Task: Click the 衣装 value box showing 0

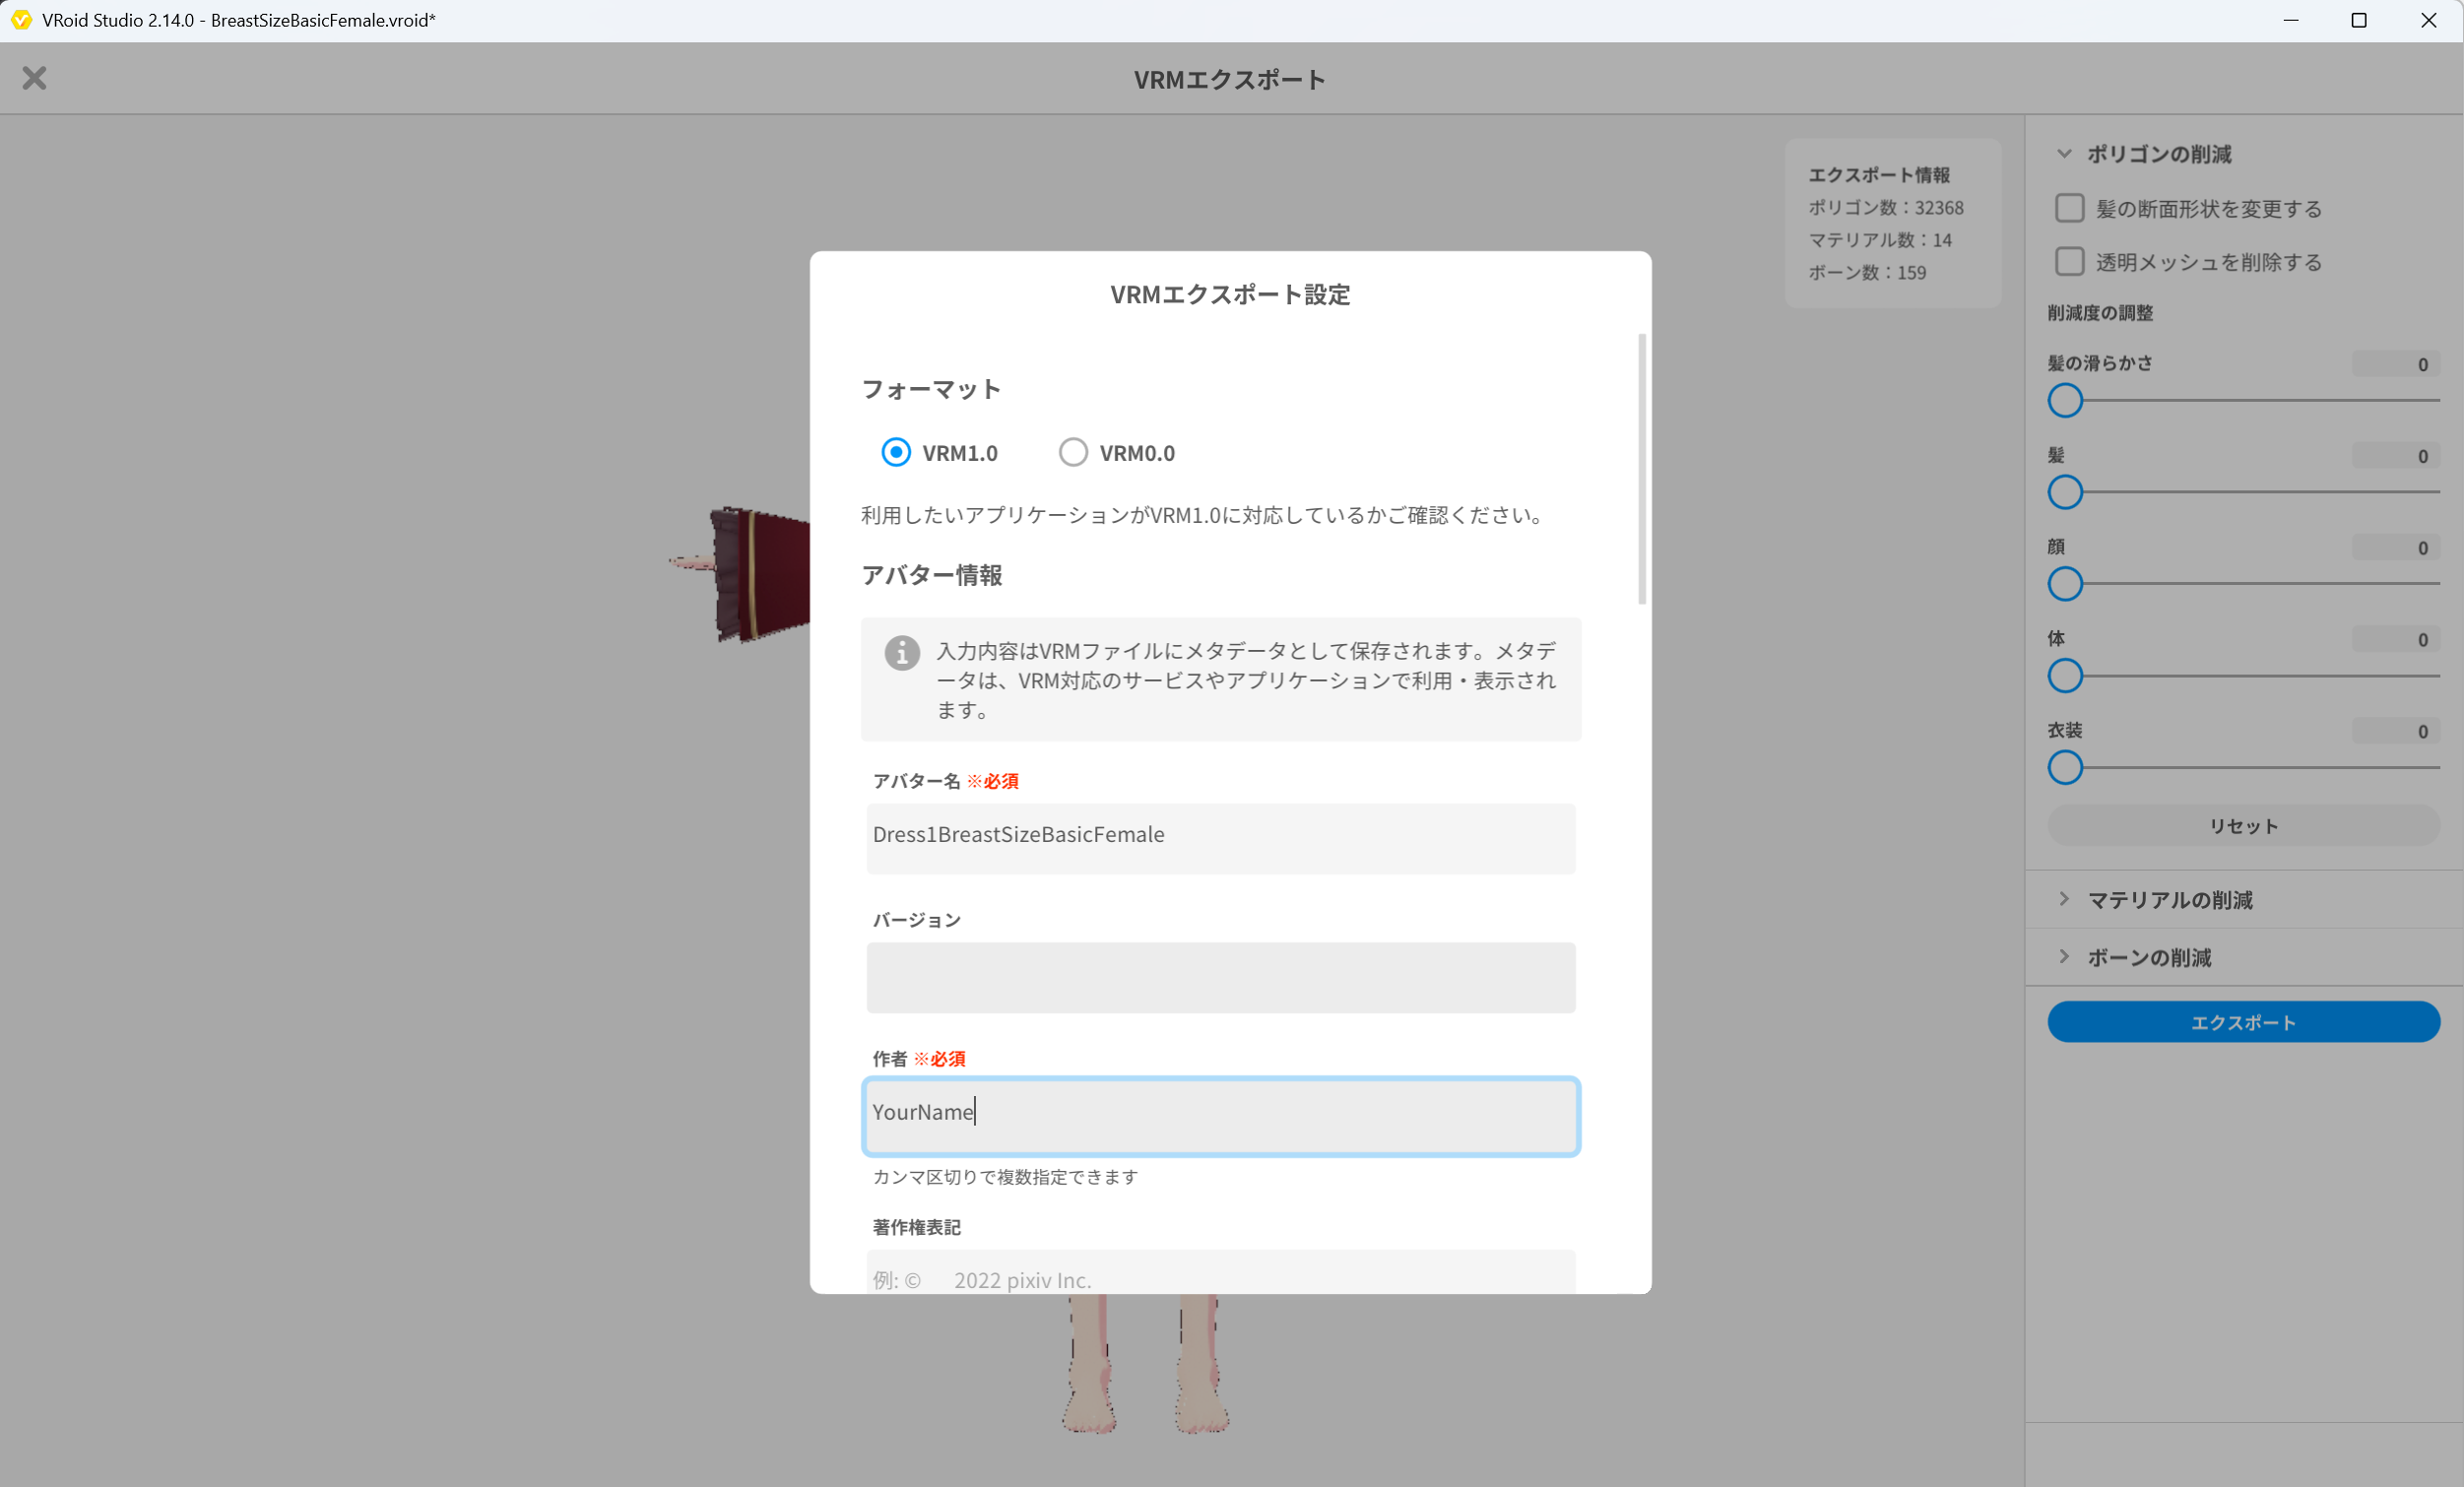Action: tap(2396, 732)
